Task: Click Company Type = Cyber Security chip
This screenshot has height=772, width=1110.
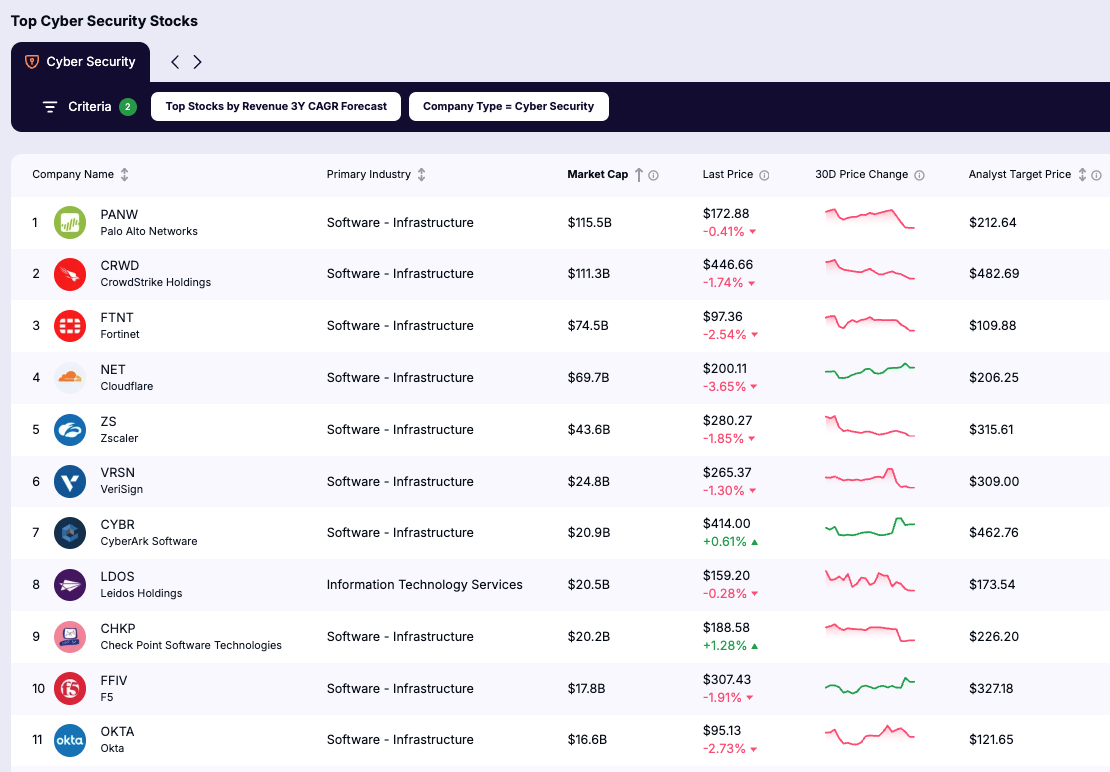Action: point(508,107)
